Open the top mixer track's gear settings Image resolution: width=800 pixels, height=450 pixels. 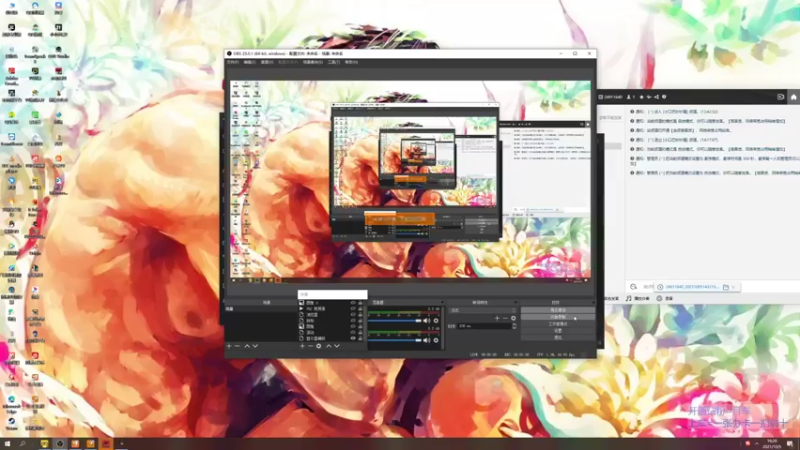(x=436, y=321)
